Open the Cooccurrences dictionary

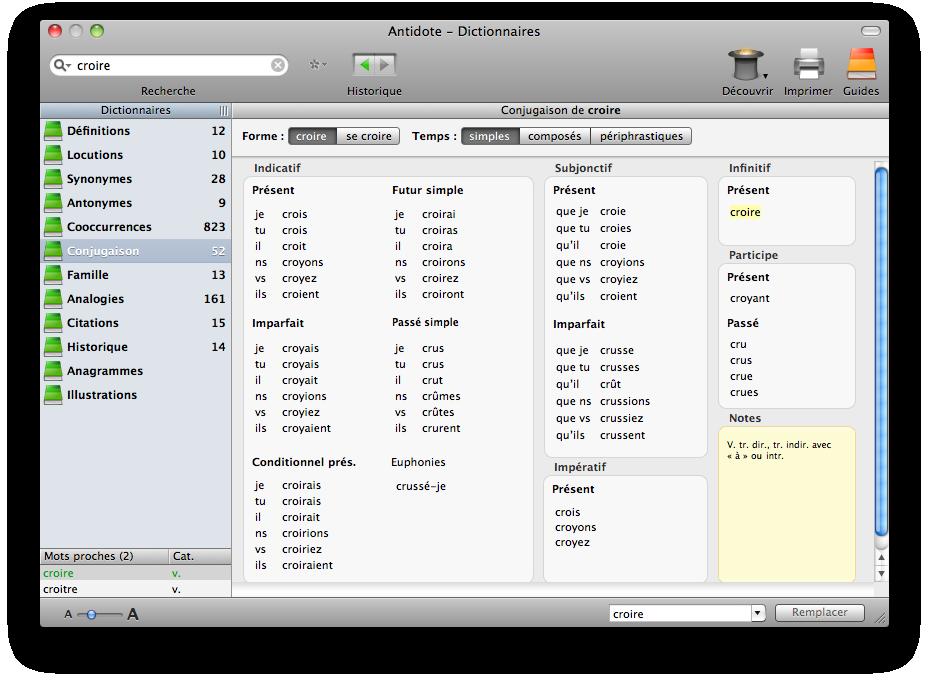click(x=136, y=227)
